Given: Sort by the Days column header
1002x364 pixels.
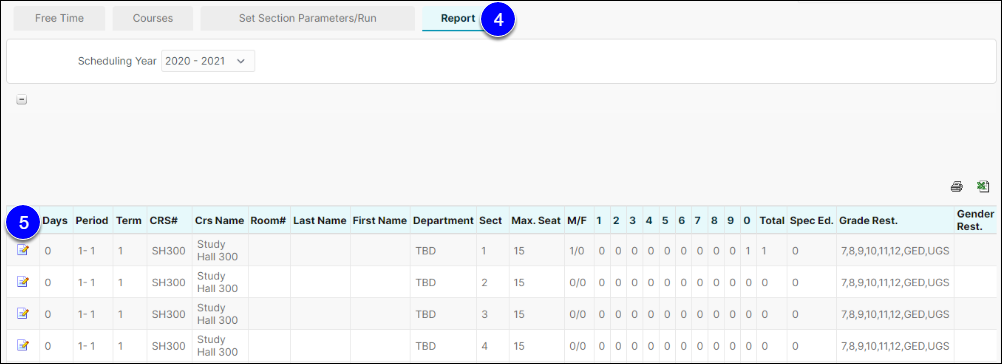Looking at the screenshot, I should pyautogui.click(x=55, y=220).
